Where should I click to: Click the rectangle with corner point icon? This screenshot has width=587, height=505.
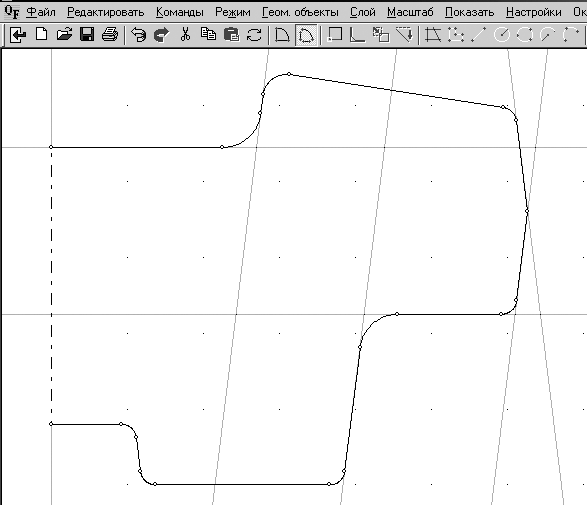click(335, 35)
